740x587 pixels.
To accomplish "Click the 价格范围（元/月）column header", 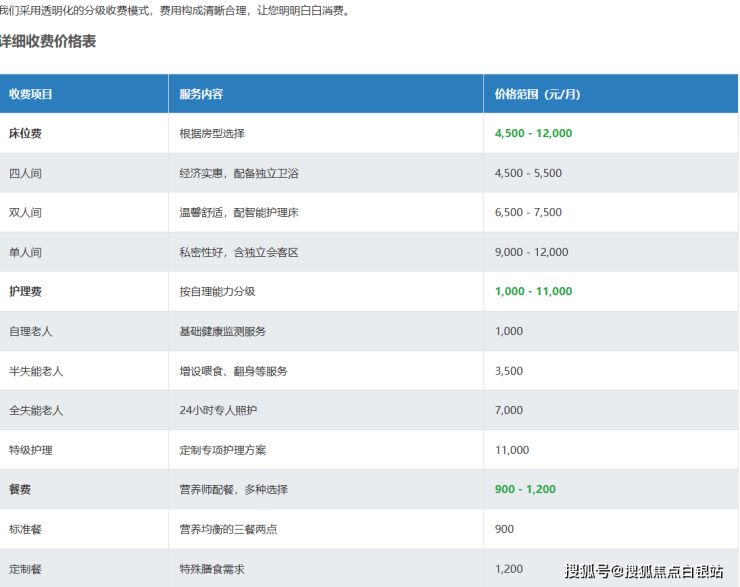I will [x=537, y=94].
